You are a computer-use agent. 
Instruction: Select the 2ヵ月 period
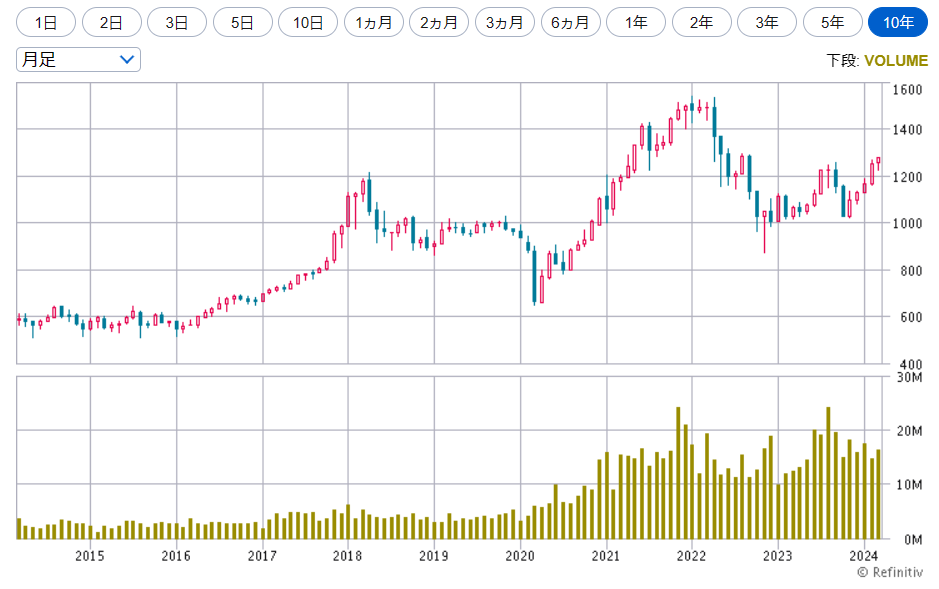coord(439,22)
